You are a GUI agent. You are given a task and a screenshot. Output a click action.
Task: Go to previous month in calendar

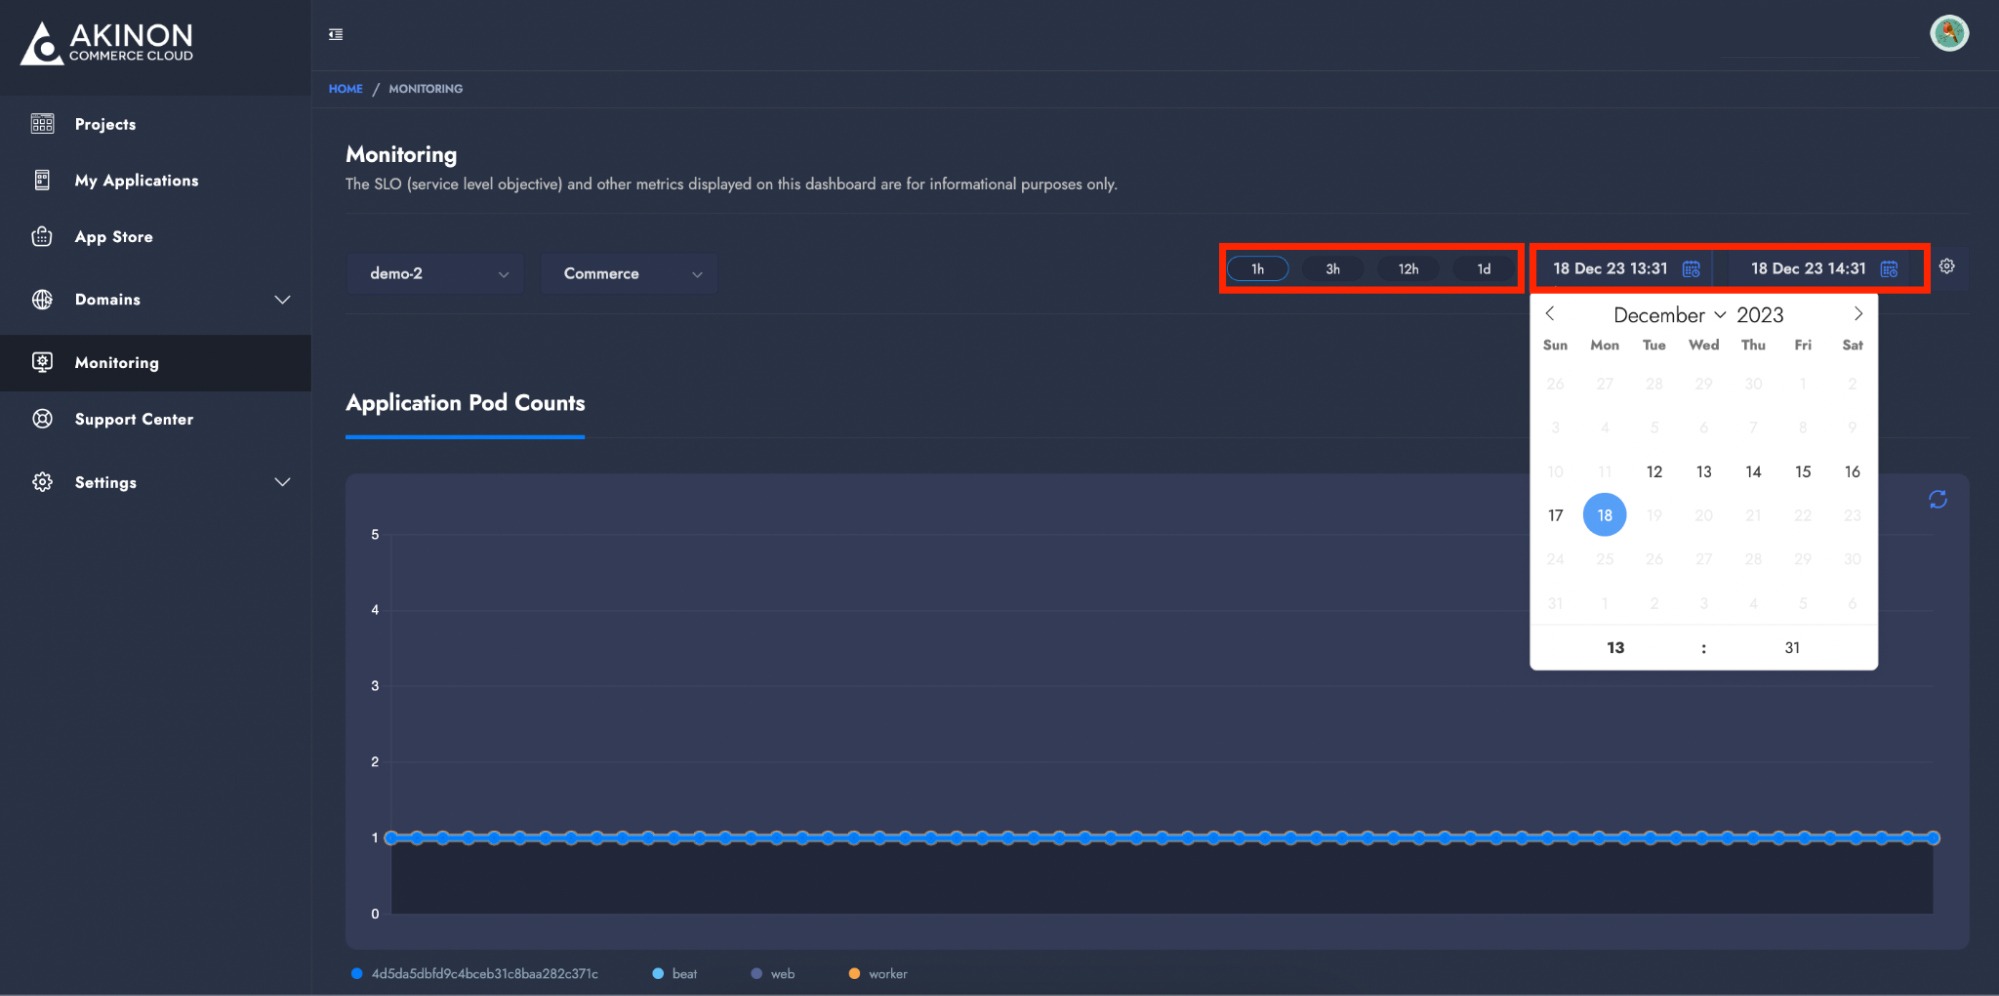tap(1550, 314)
